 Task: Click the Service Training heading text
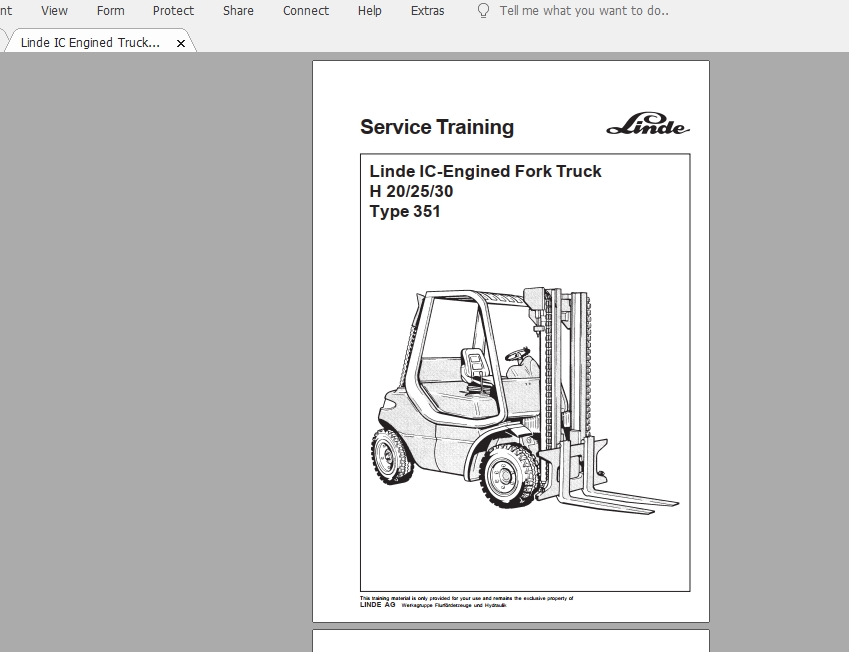pyautogui.click(x=437, y=127)
